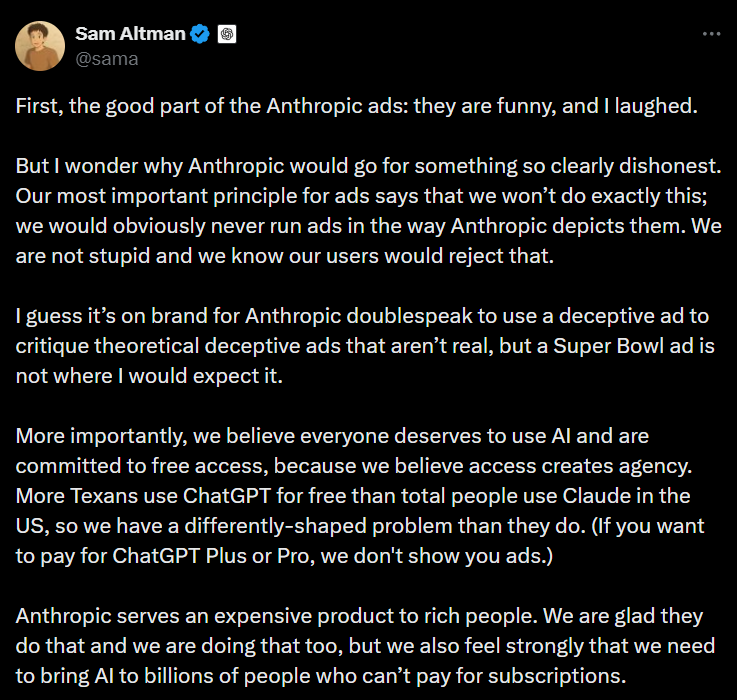The image size is (737, 700).
Task: Open Sam Altman's profile picture
Action: point(40,46)
